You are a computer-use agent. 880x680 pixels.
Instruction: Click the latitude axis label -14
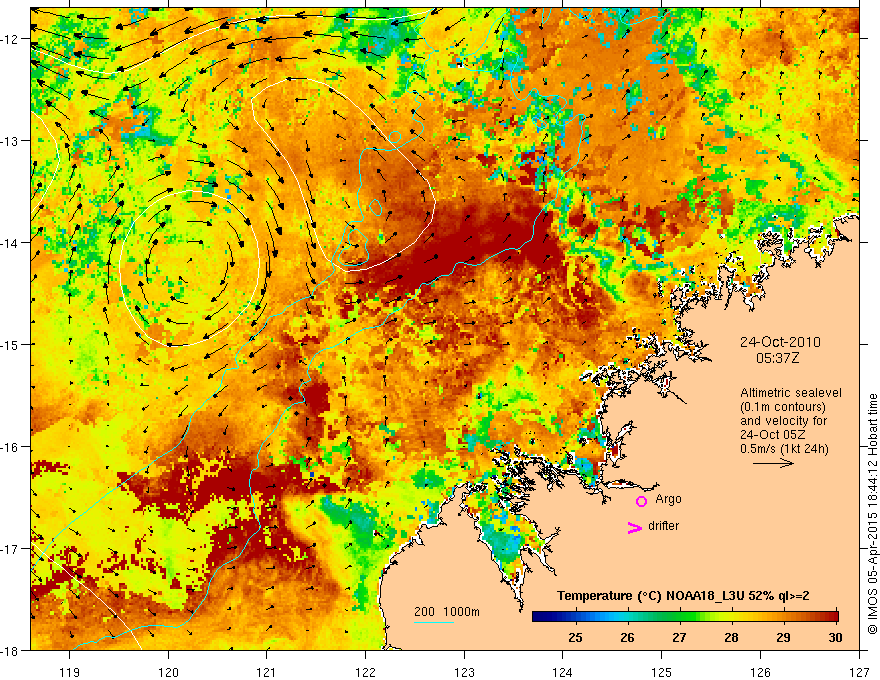click(10, 243)
